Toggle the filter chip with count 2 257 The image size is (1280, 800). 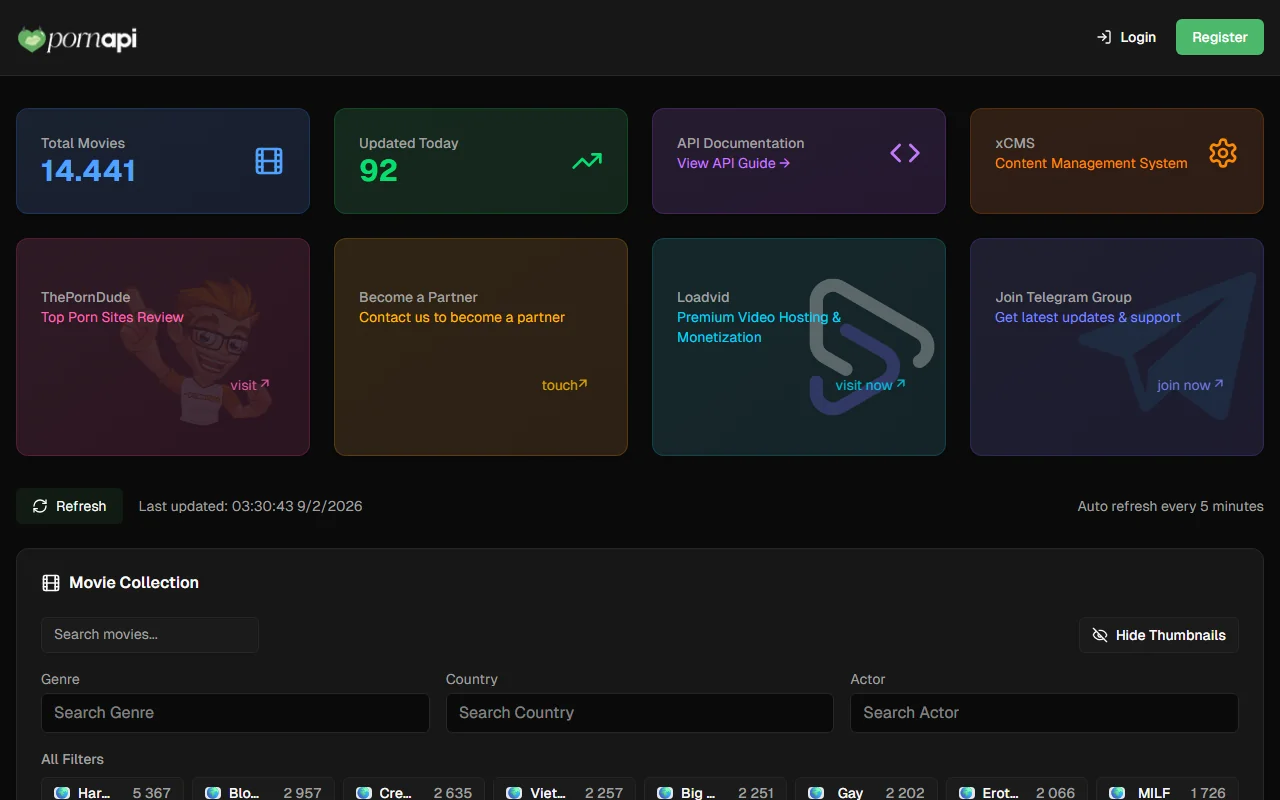(x=564, y=792)
